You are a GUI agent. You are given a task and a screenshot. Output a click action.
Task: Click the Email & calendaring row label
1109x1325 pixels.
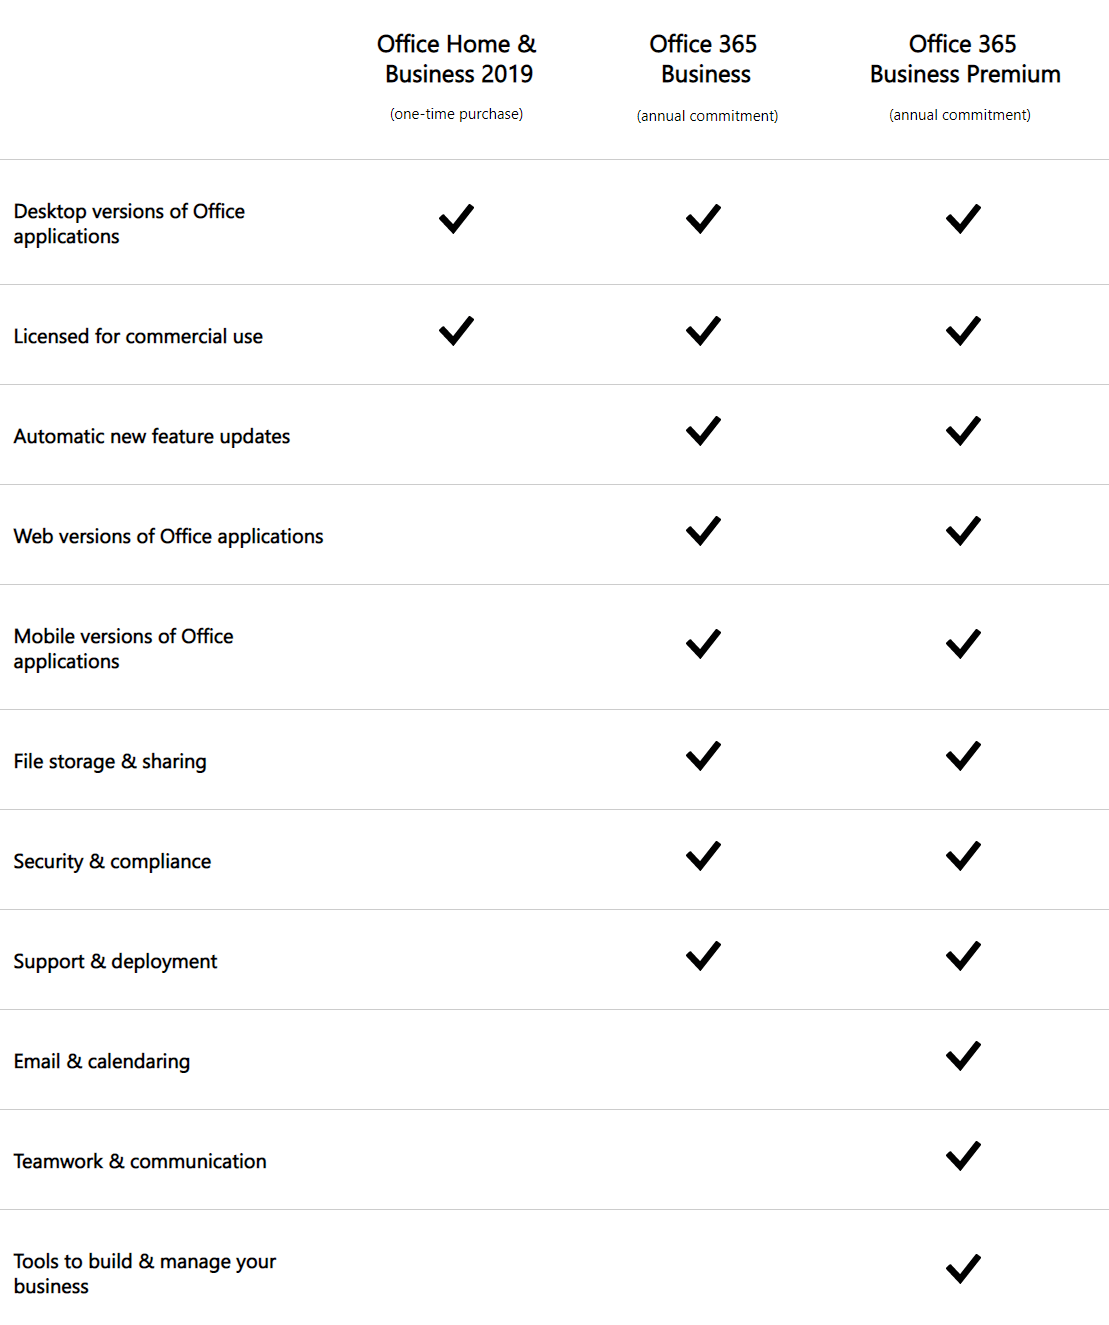102,1061
